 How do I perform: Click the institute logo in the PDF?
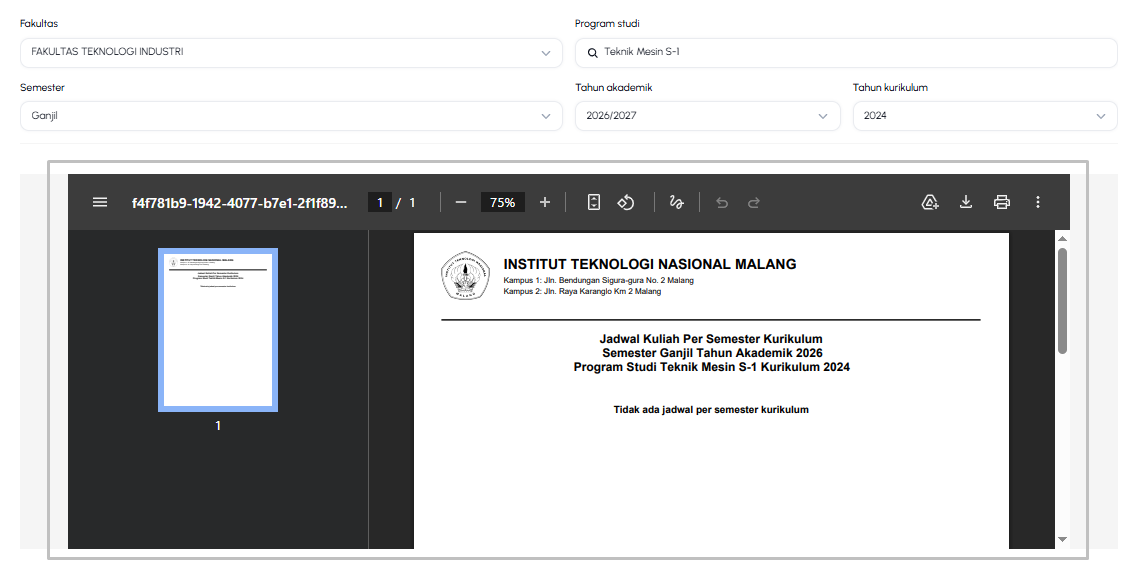point(466,275)
